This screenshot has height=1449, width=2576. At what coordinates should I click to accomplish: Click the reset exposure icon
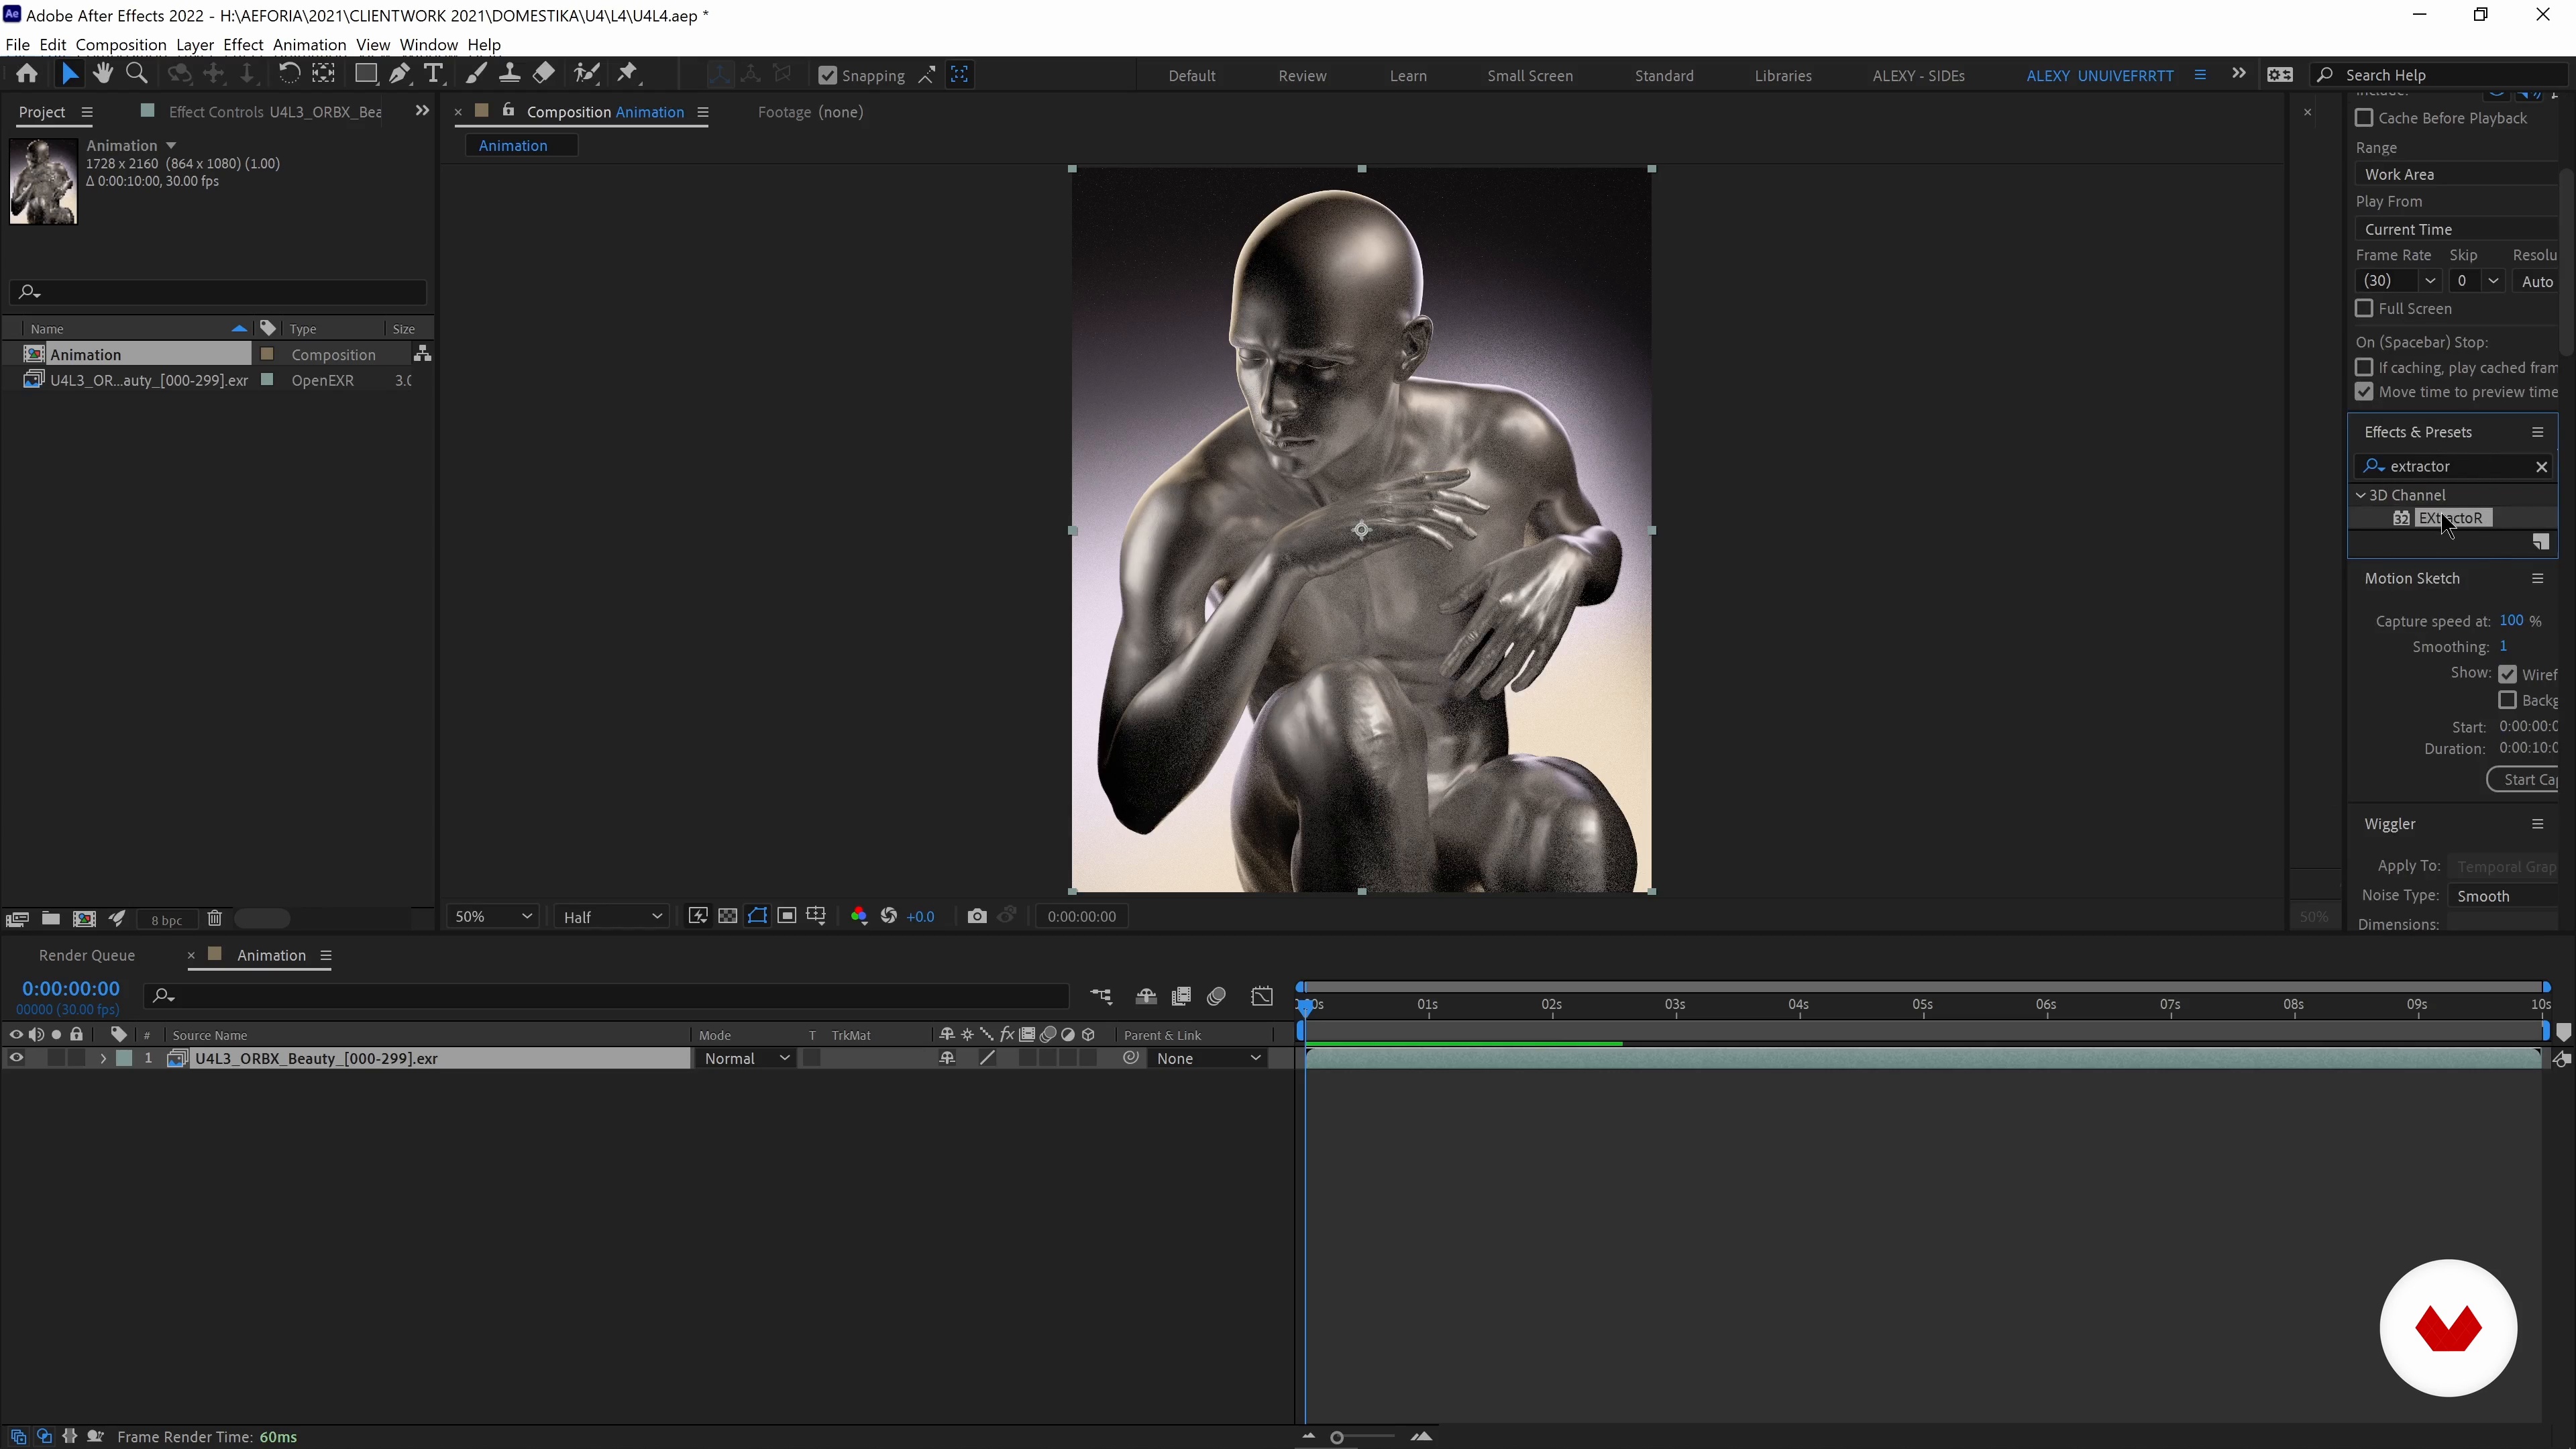click(889, 917)
